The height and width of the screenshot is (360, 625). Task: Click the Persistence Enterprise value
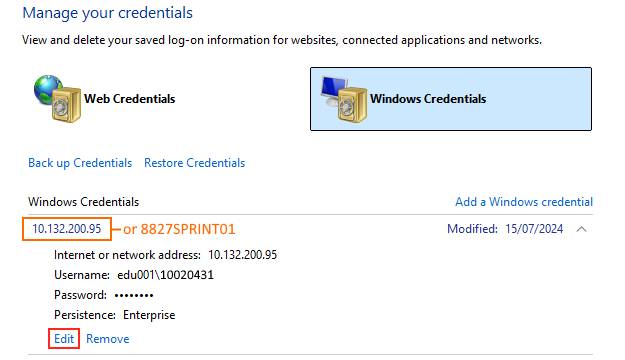click(149, 315)
